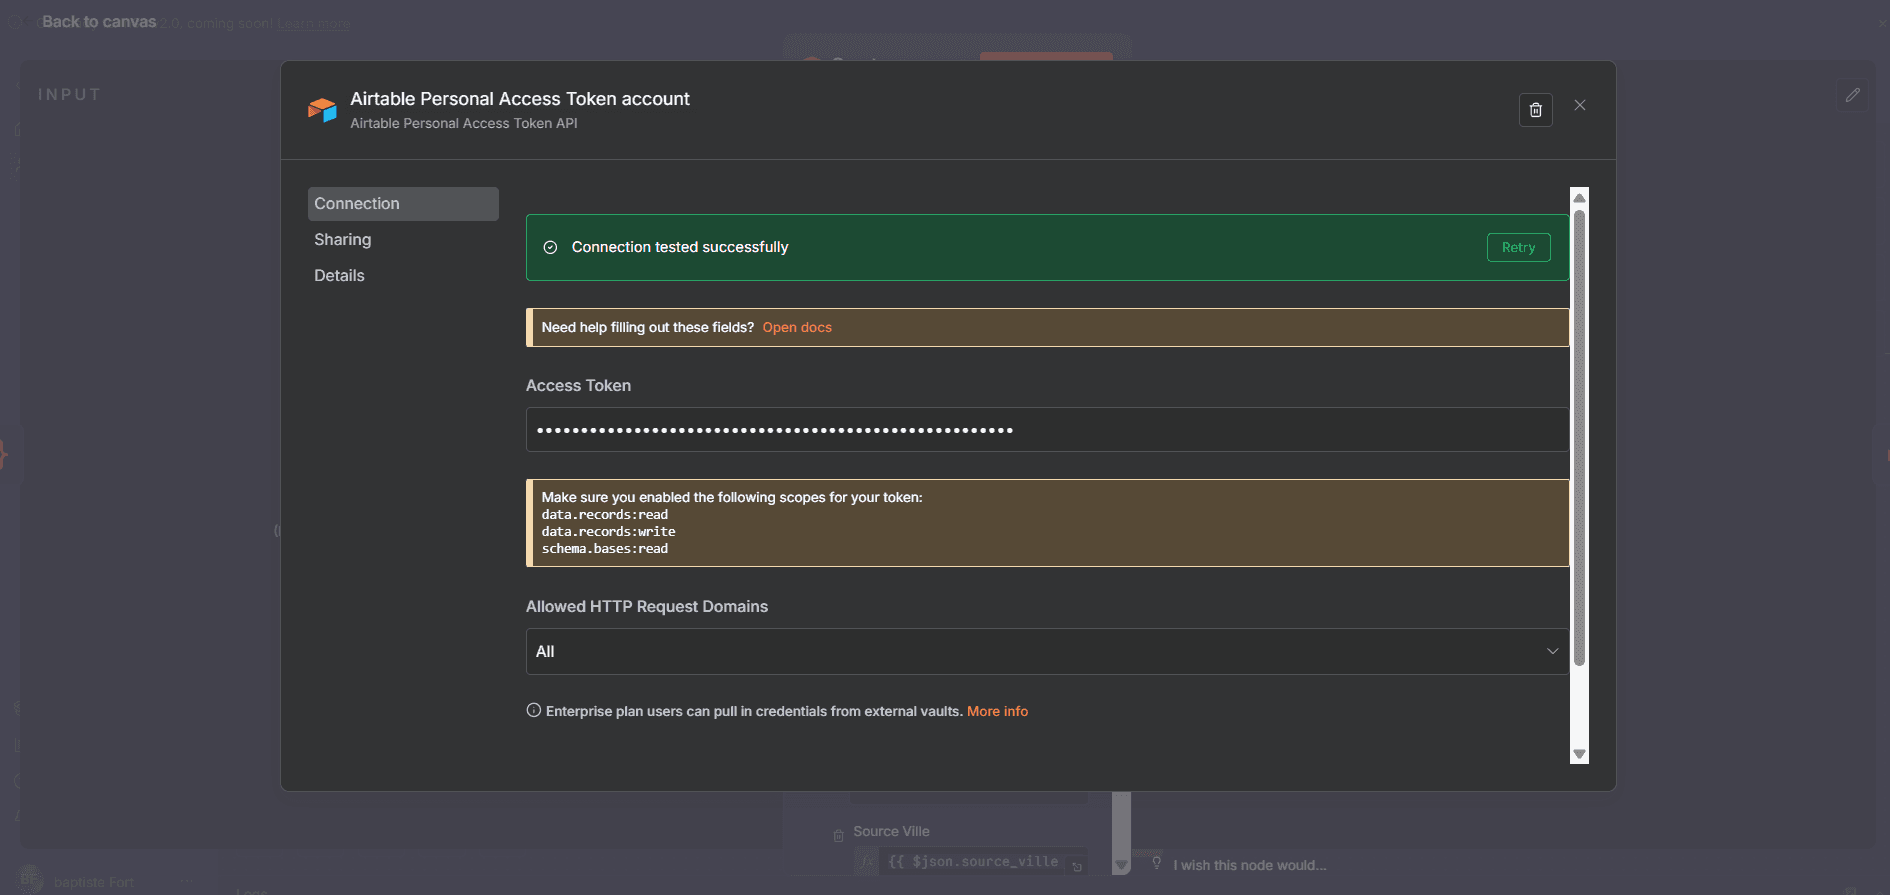This screenshot has height=895, width=1890.
Task: Click the 'data.records:write' scope text
Action: (x=608, y=531)
